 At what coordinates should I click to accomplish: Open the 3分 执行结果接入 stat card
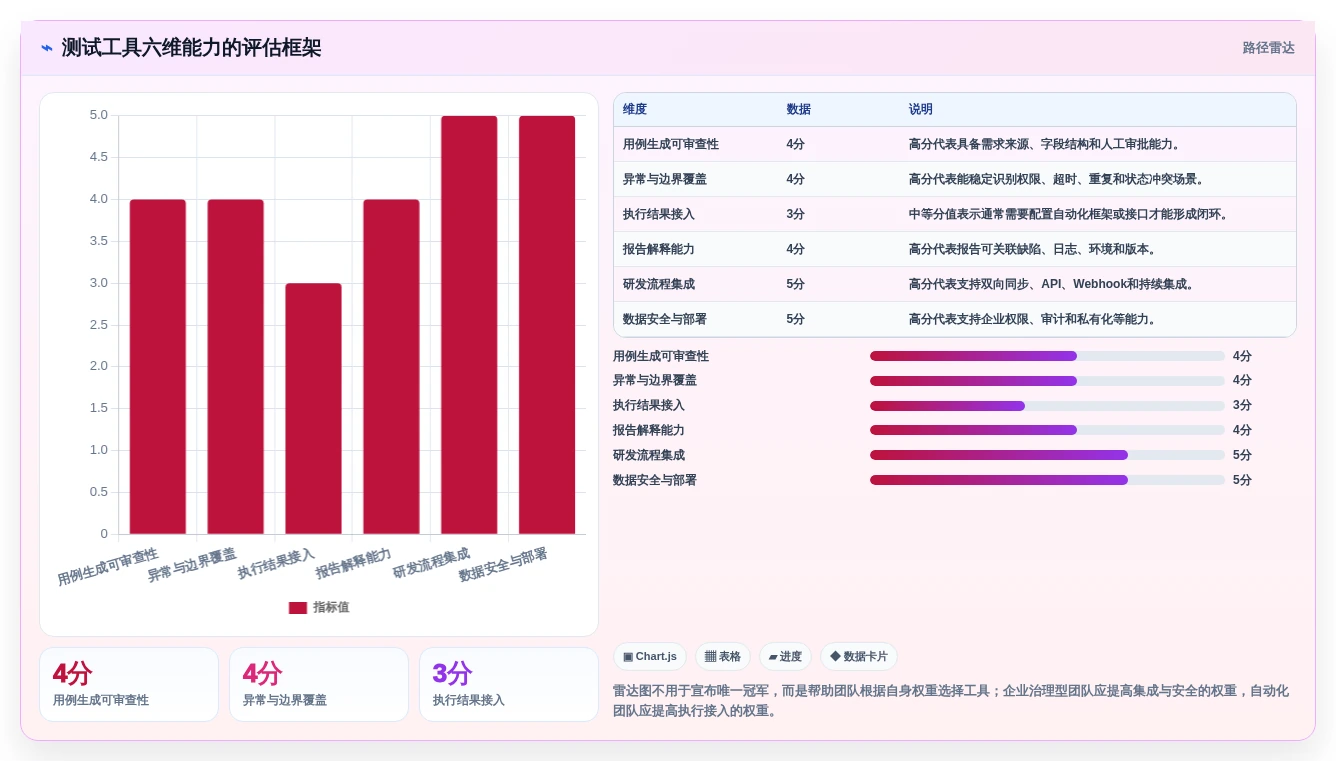pos(509,685)
